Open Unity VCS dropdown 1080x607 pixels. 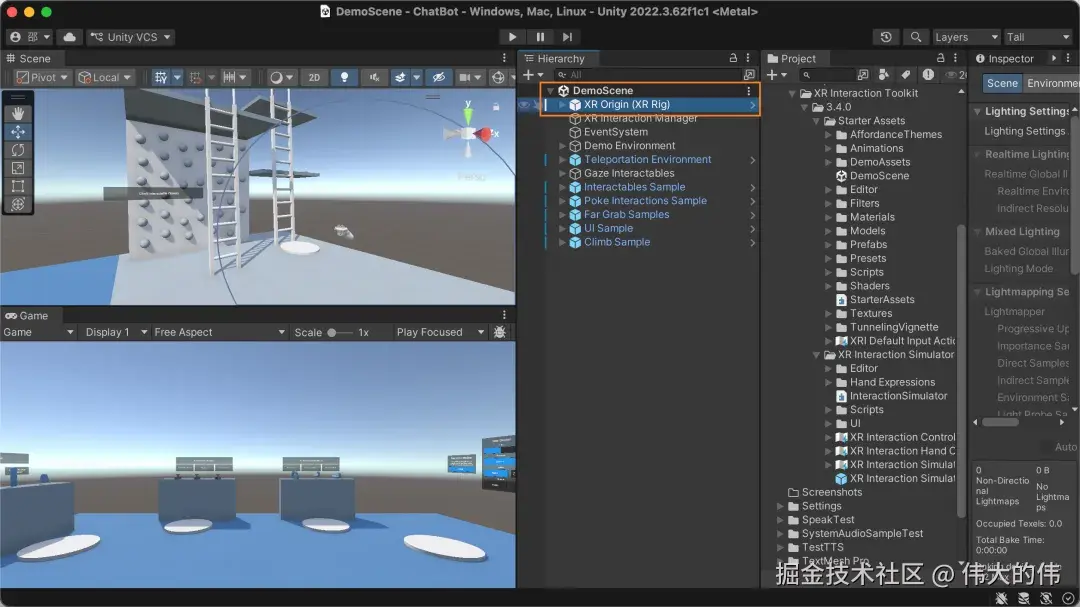[130, 37]
